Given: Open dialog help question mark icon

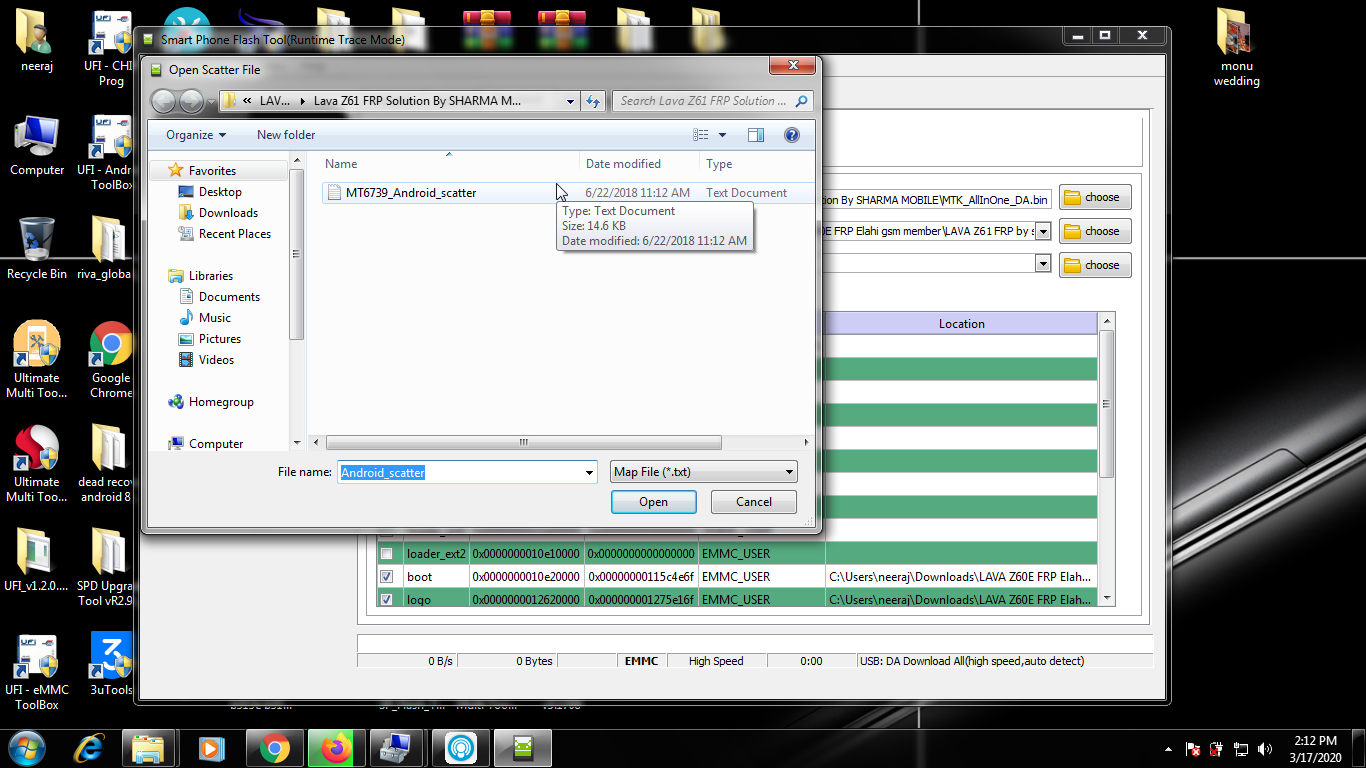Looking at the screenshot, I should [x=792, y=135].
